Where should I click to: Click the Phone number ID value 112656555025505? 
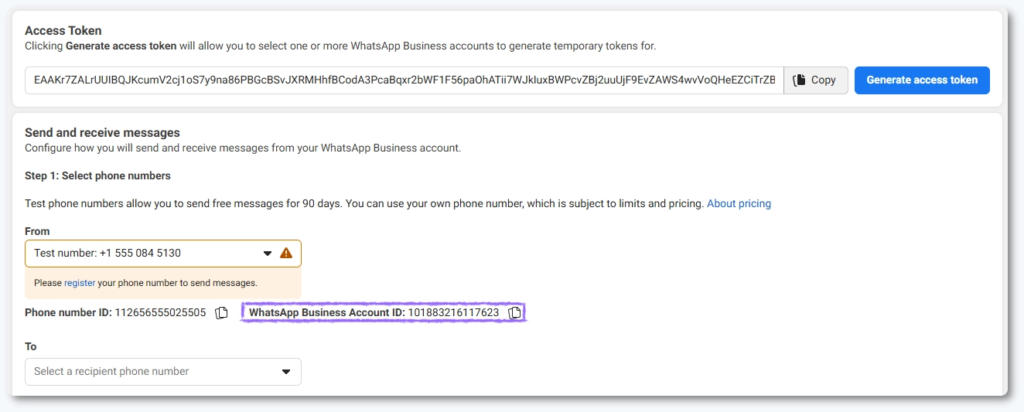(161, 313)
